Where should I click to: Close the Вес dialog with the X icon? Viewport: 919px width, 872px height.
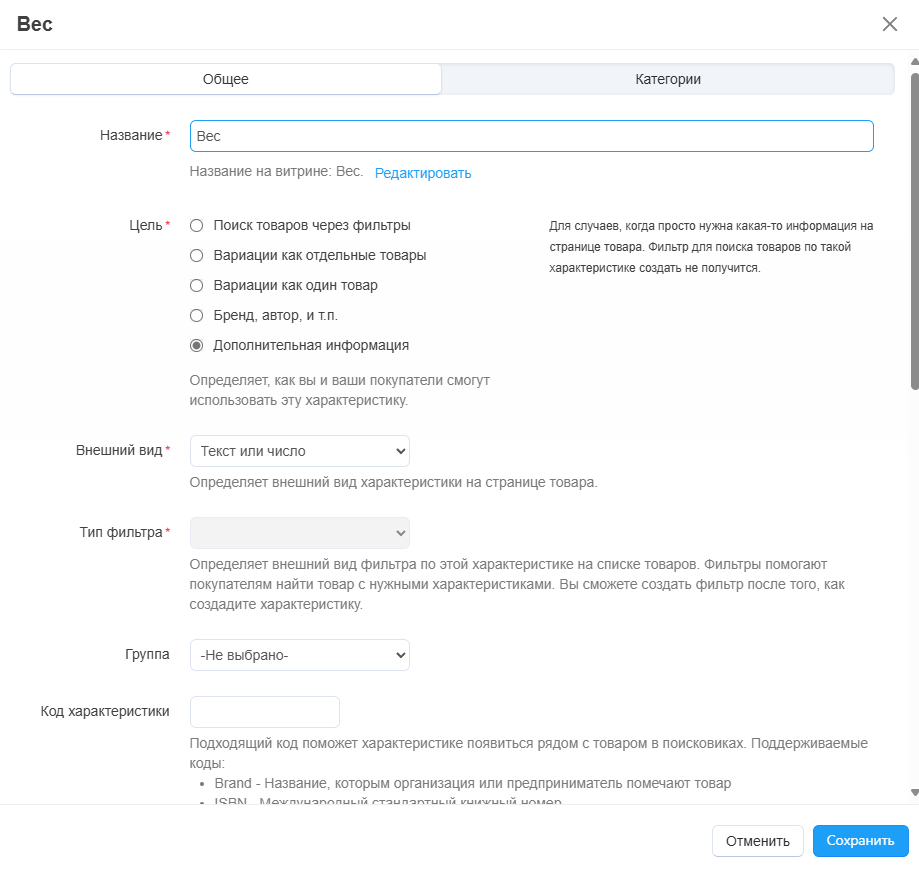pyautogui.click(x=889, y=24)
